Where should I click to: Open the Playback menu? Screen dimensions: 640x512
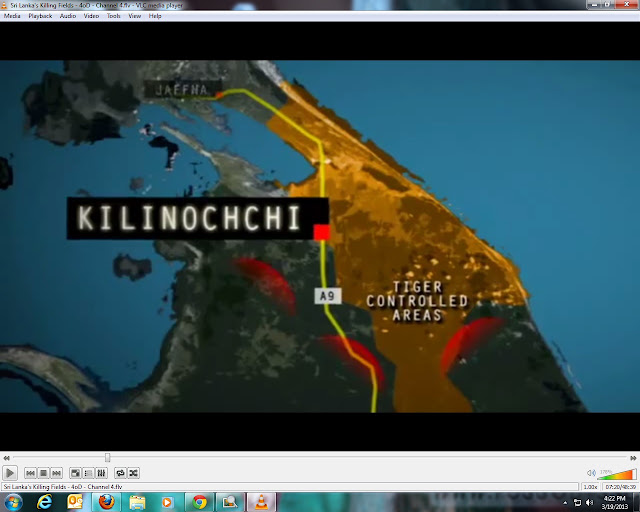click(40, 16)
